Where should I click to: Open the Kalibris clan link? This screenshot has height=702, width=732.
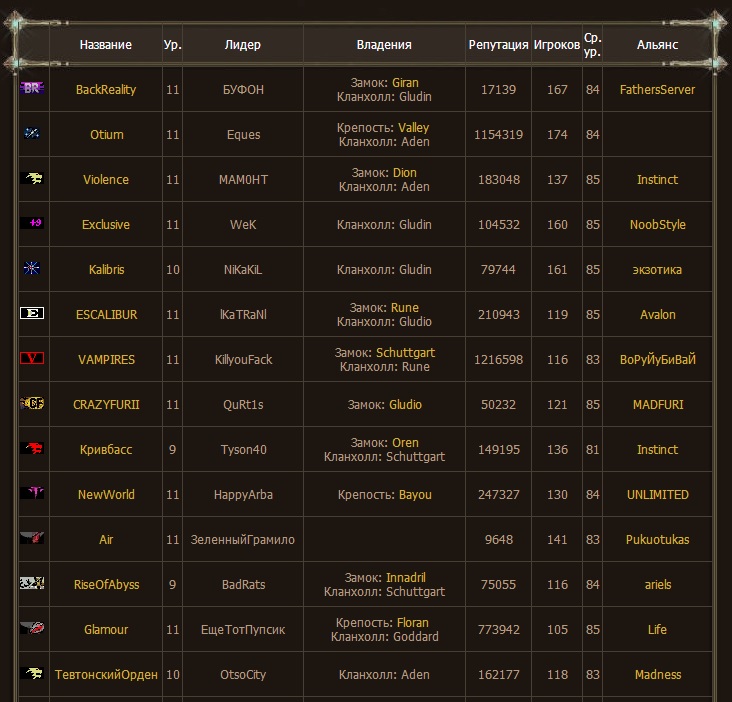106,270
